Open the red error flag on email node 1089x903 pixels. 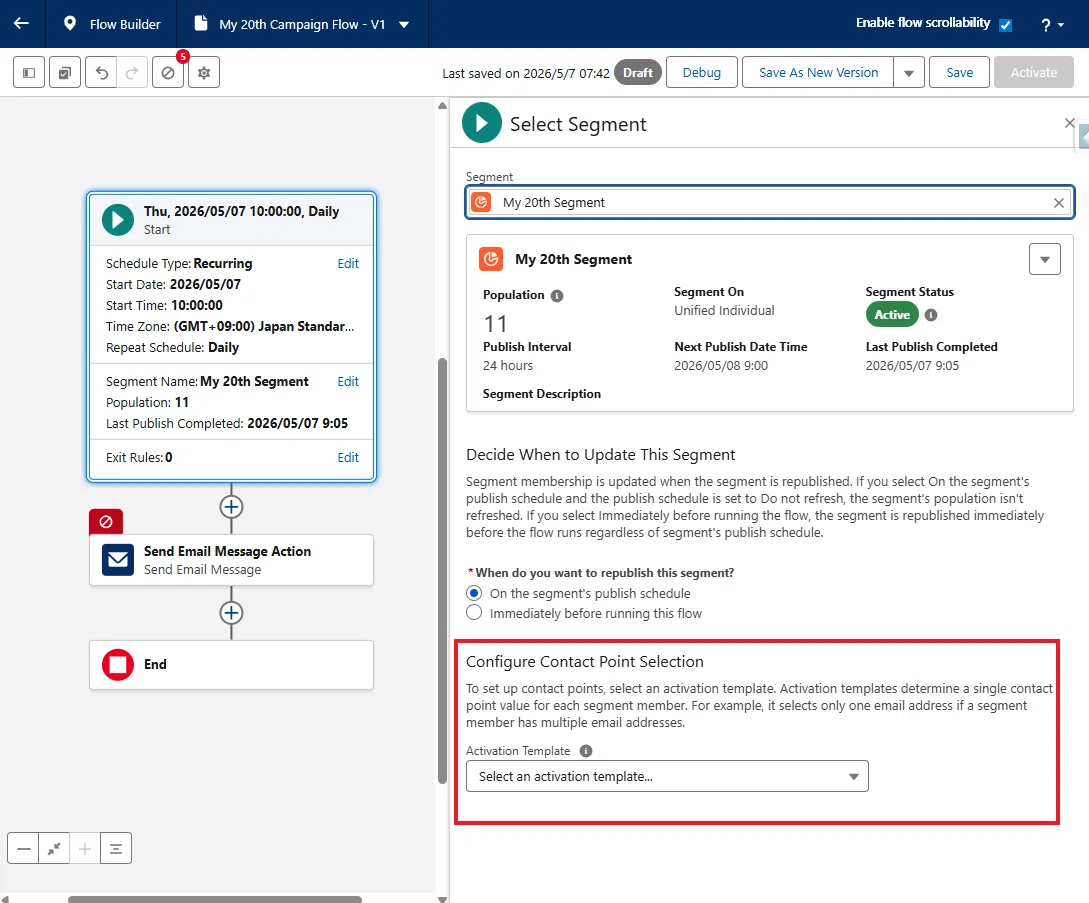[x=106, y=522]
